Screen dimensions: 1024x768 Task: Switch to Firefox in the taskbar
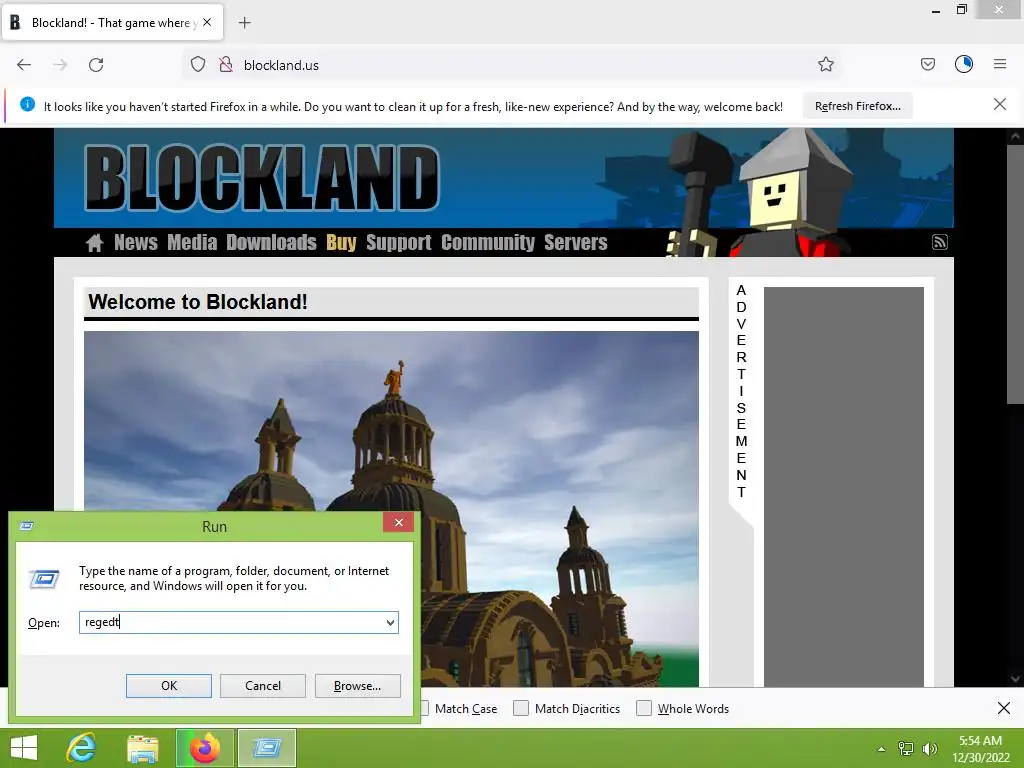pos(205,748)
